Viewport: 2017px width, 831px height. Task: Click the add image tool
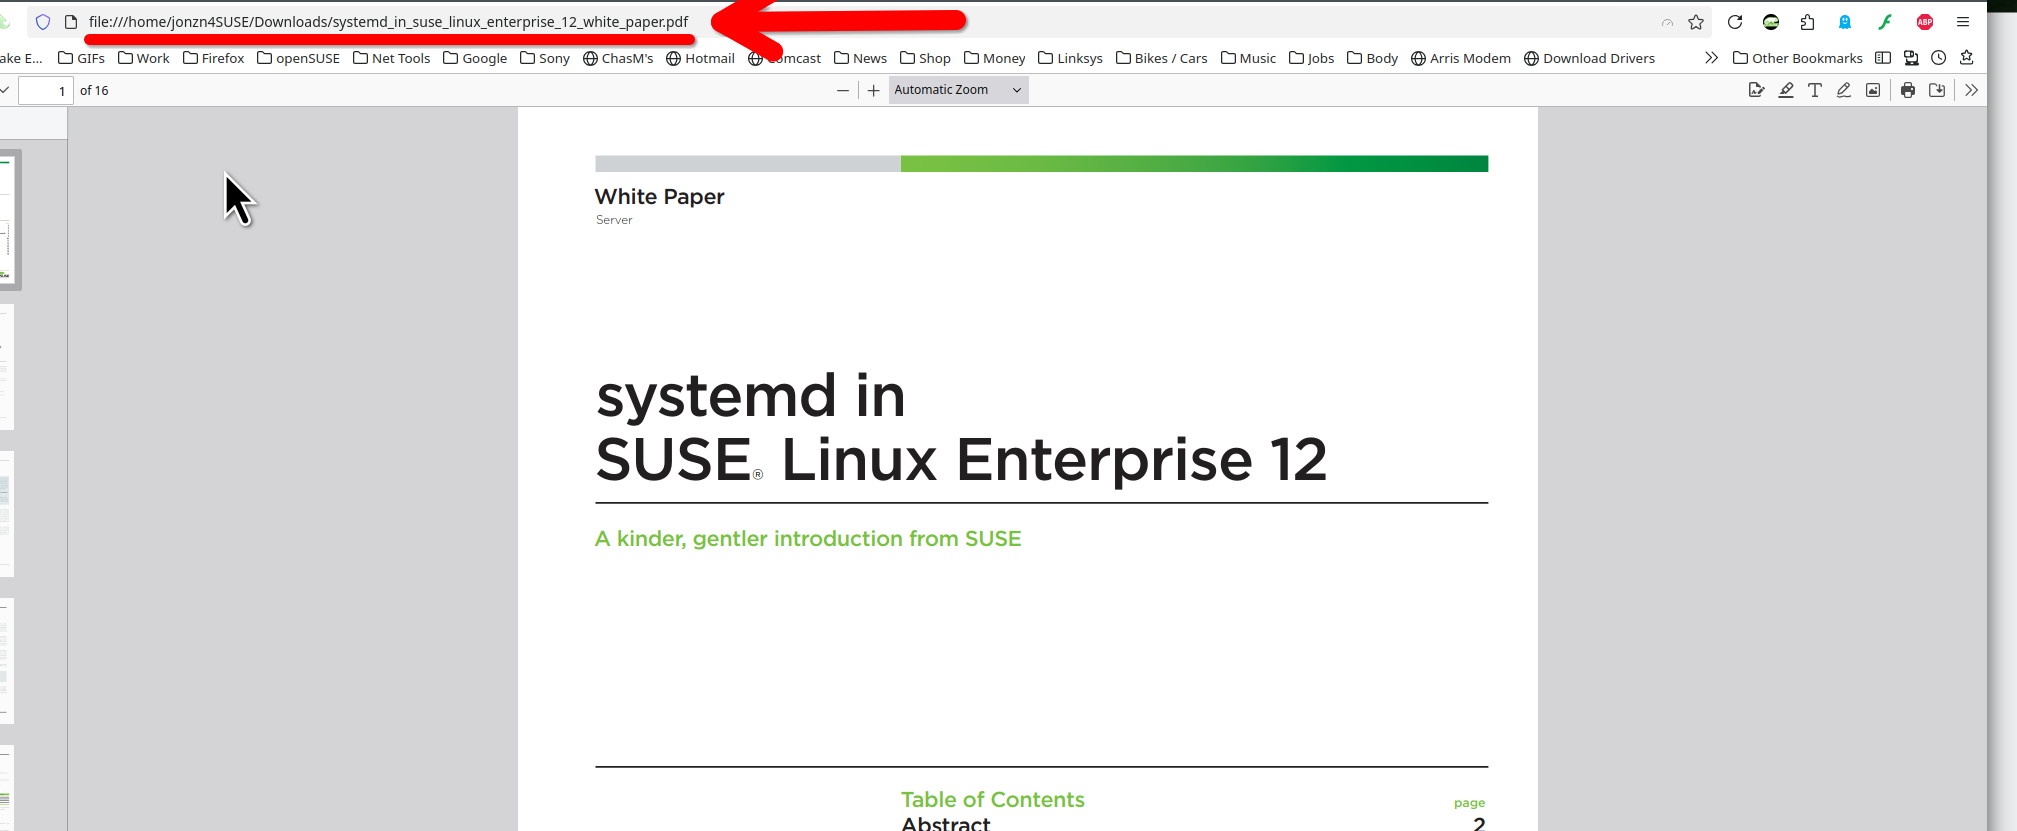coord(1873,90)
